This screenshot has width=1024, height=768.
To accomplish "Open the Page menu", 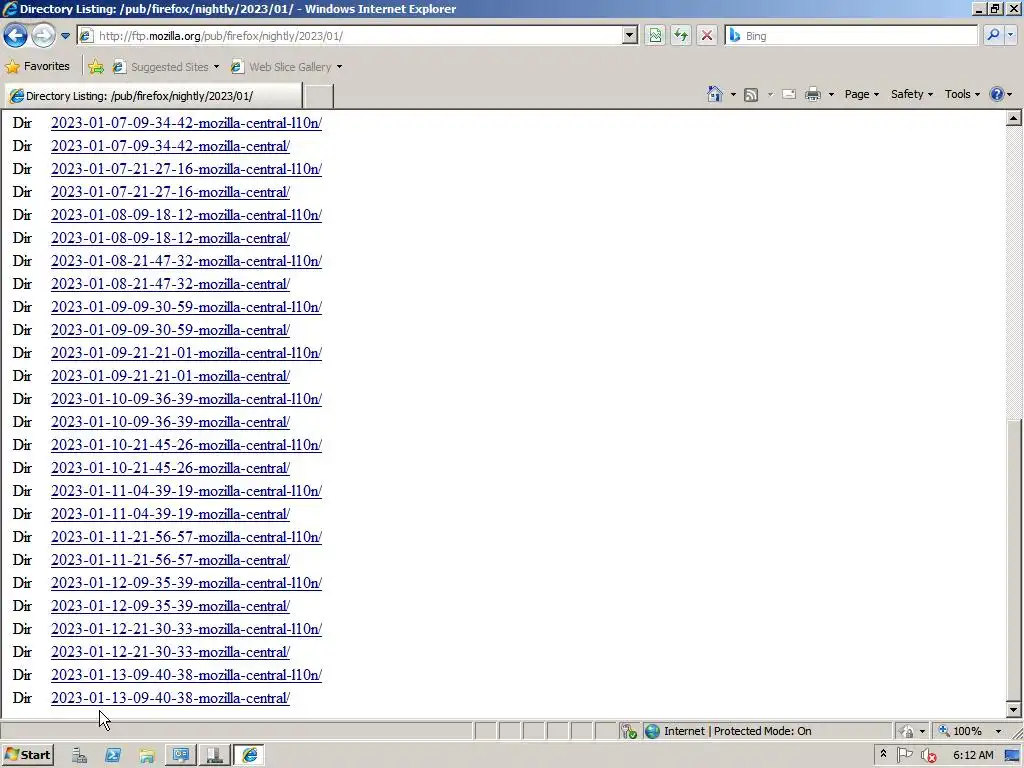I will click(861, 94).
